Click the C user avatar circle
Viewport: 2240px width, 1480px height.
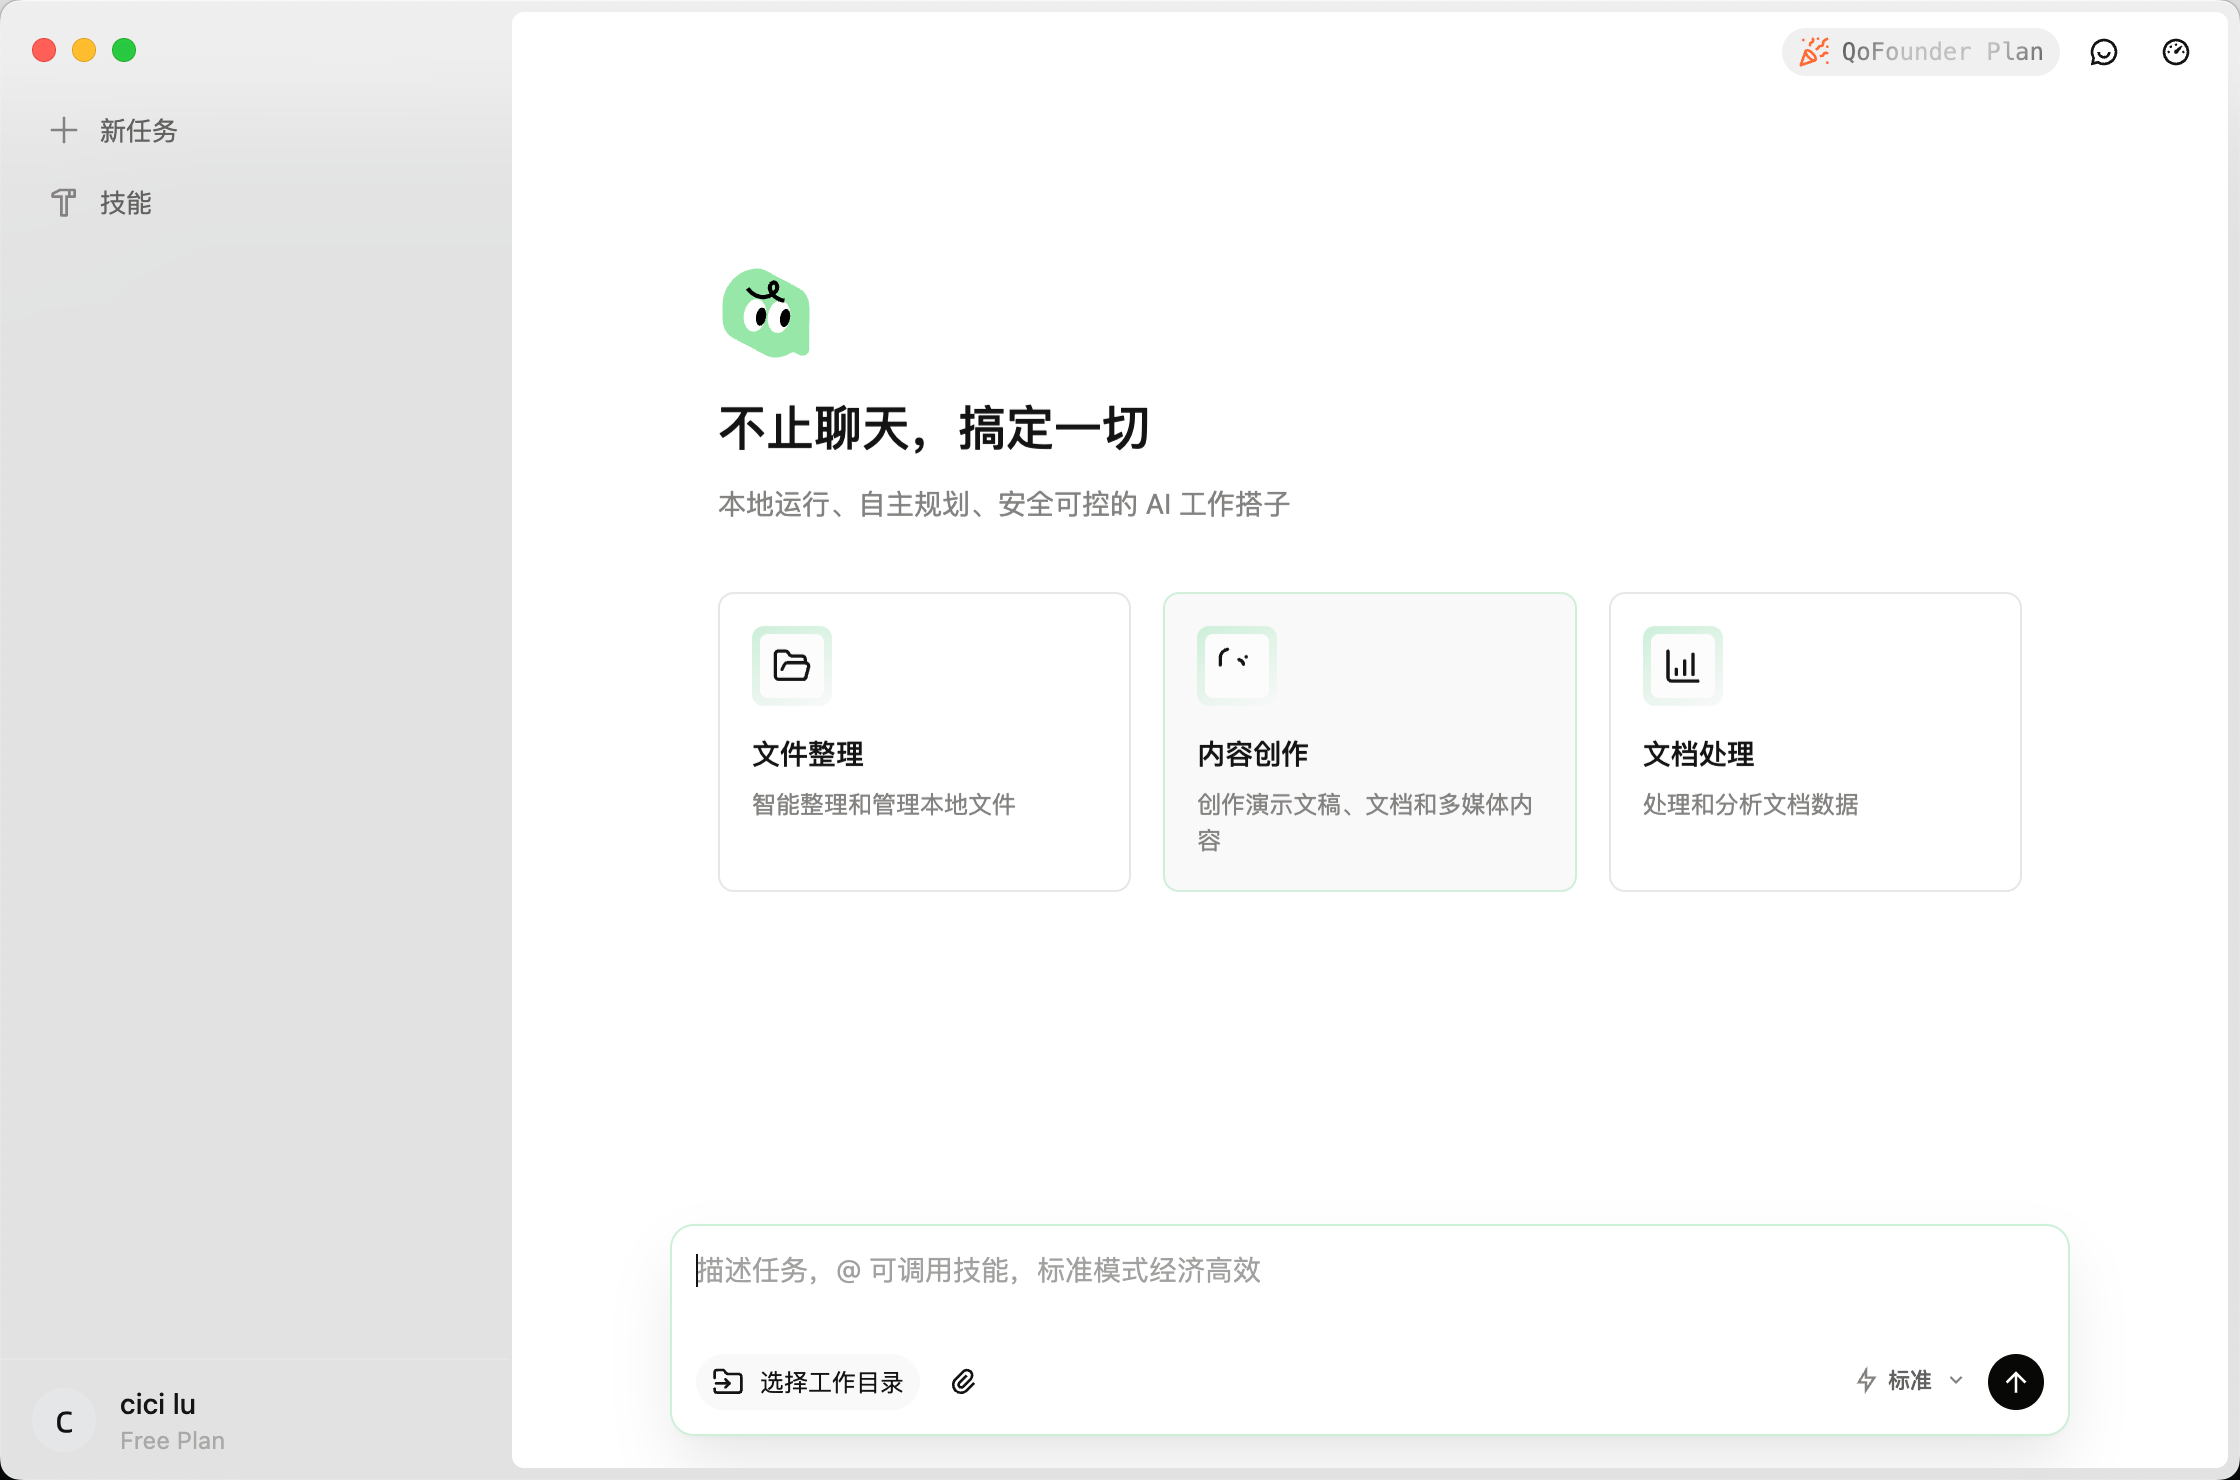point(64,1421)
